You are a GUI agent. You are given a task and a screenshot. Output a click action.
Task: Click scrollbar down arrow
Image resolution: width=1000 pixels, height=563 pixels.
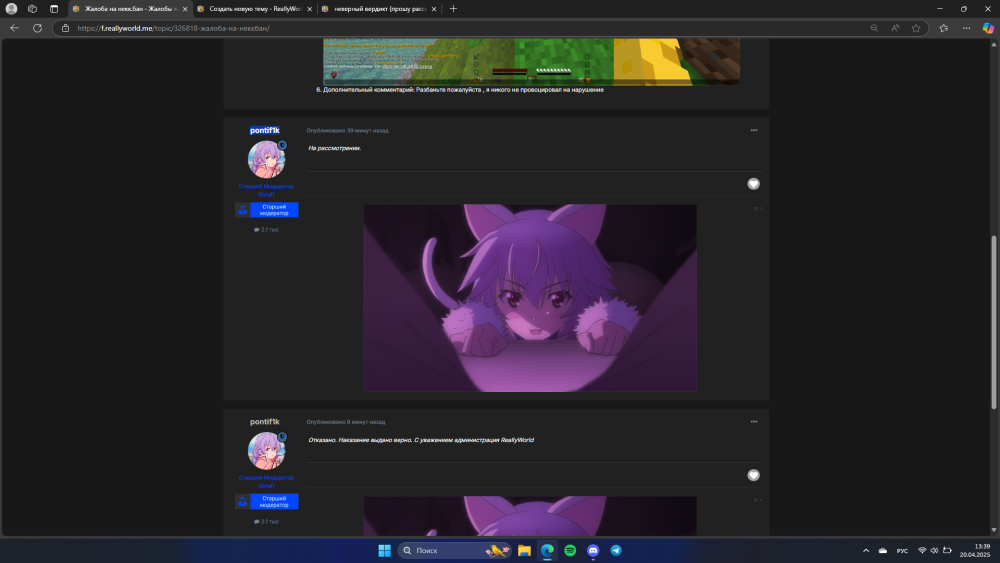[x=994, y=530]
